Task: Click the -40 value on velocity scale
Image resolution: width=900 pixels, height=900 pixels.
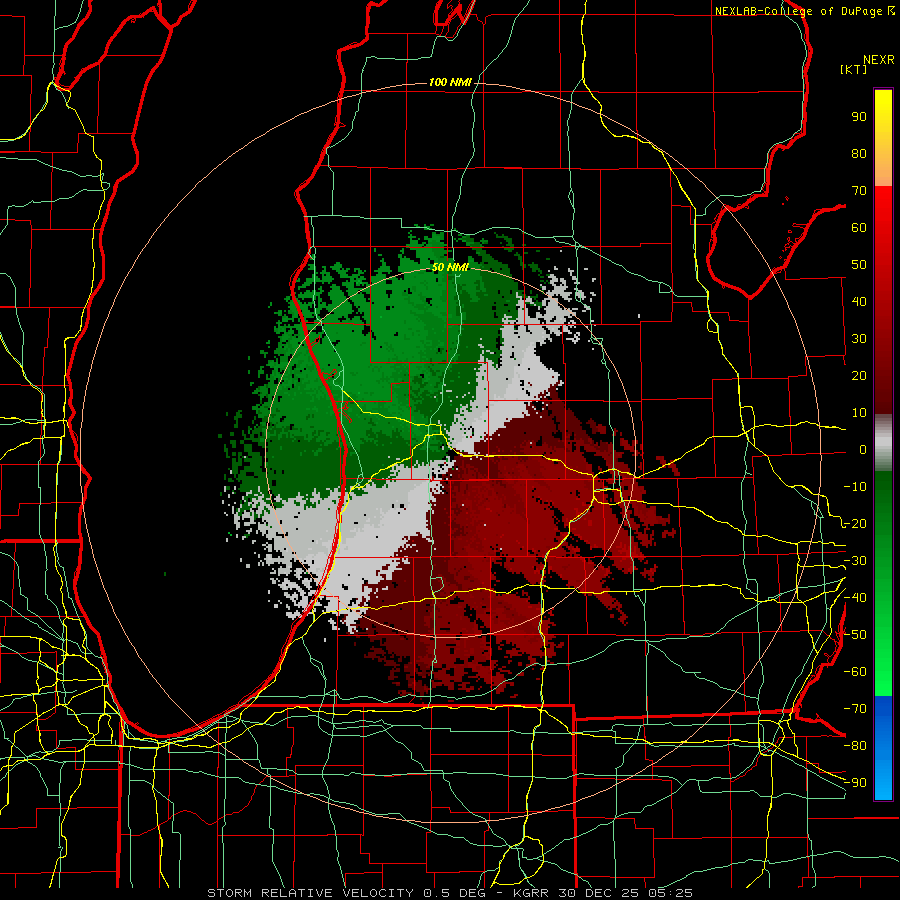Action: pyautogui.click(x=855, y=598)
